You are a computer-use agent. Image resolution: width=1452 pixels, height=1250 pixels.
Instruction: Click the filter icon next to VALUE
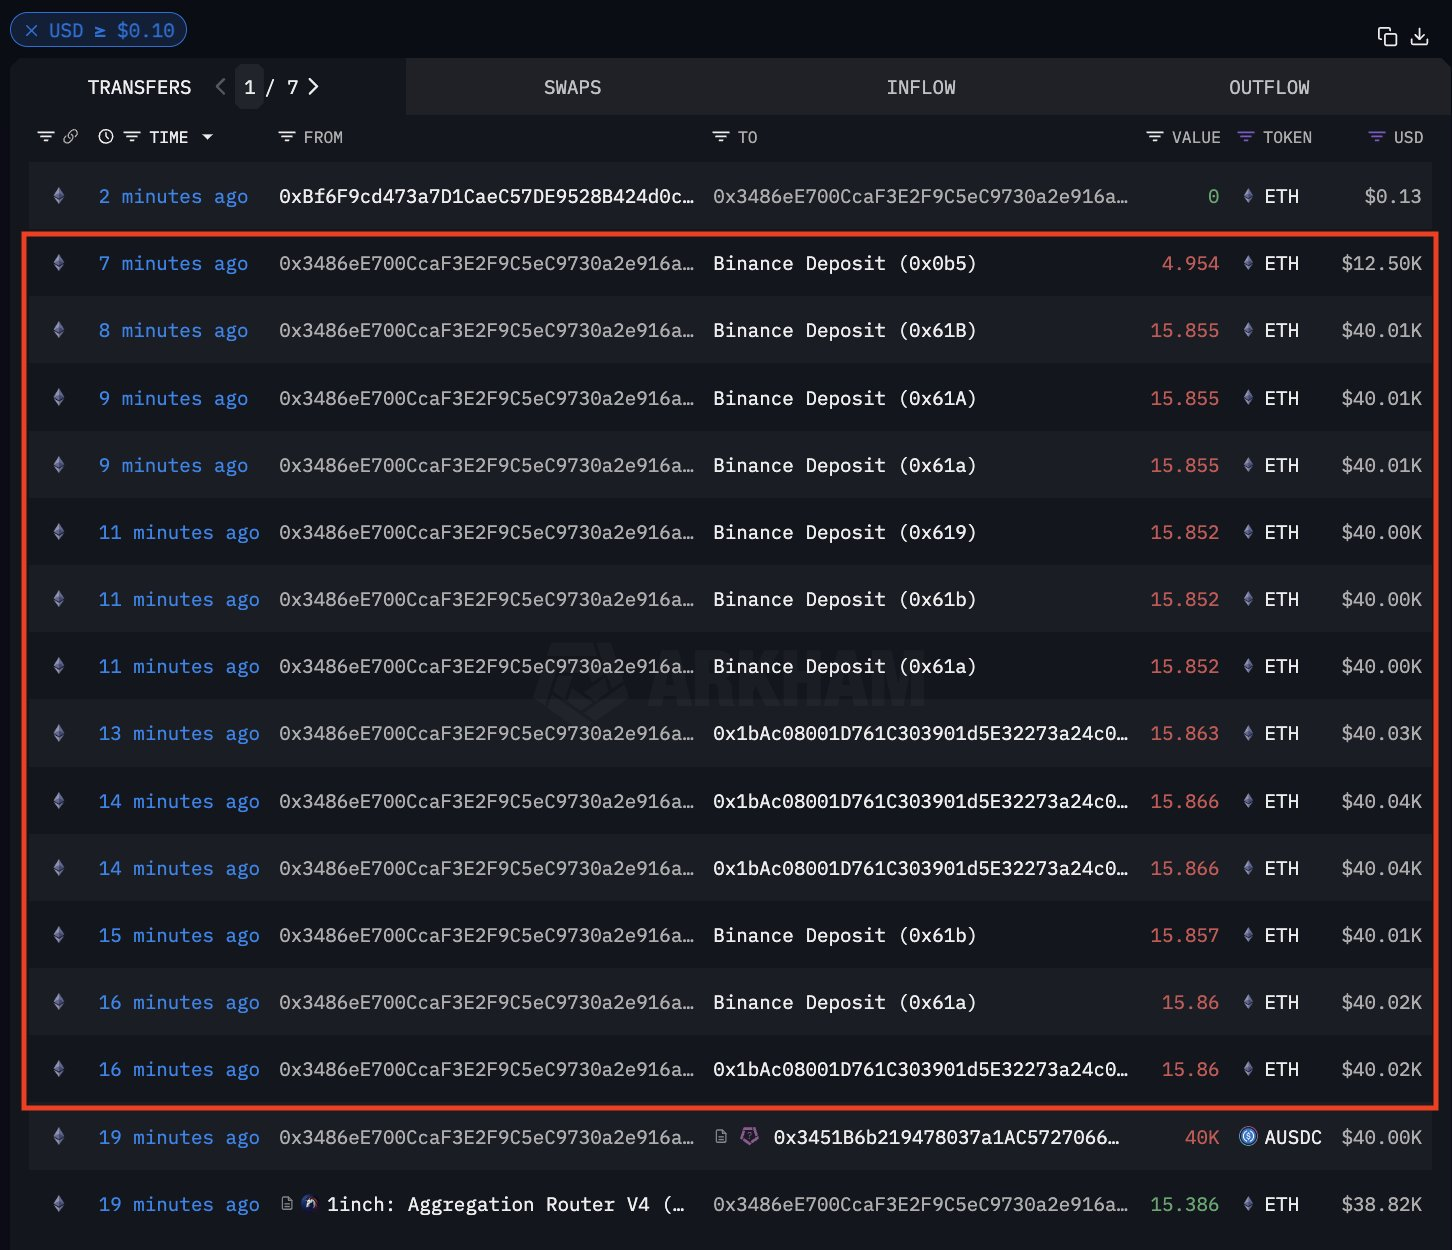point(1153,137)
